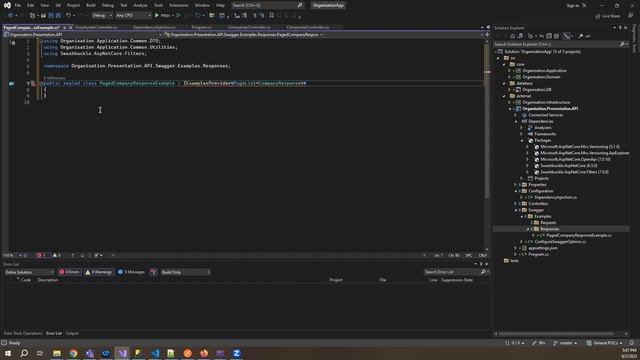Switch to the DependencyInjection.cs tab
Image resolution: width=640 pixels, height=360 pixels.
pos(154,27)
